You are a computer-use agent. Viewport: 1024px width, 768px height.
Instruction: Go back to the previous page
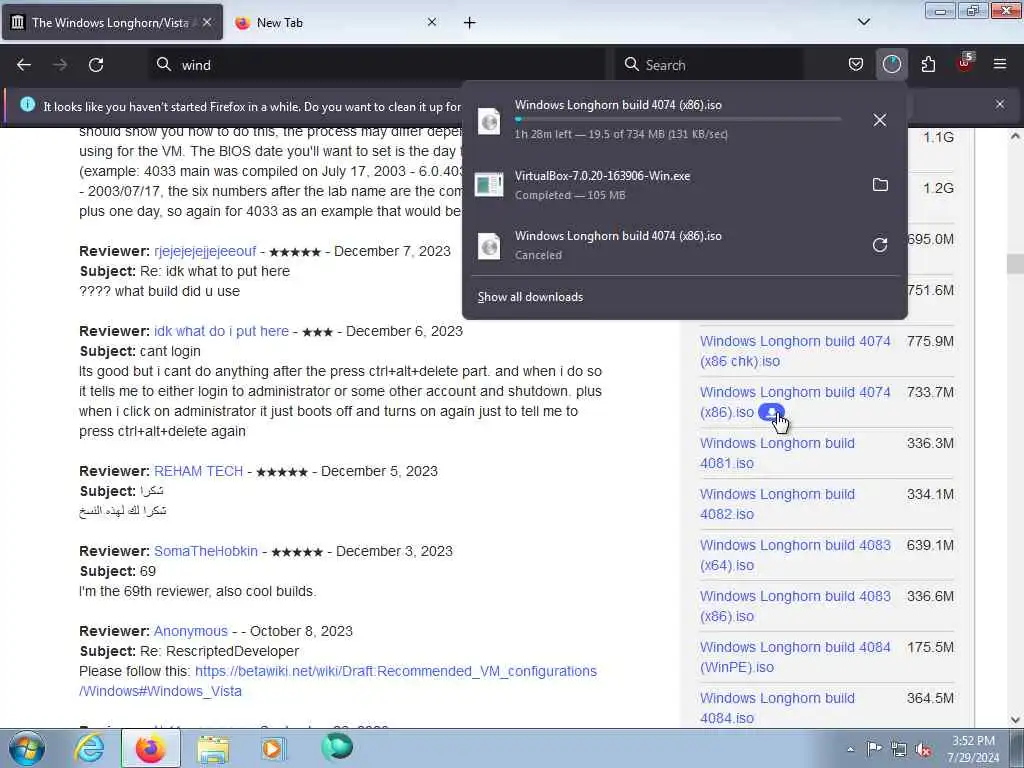[24, 65]
